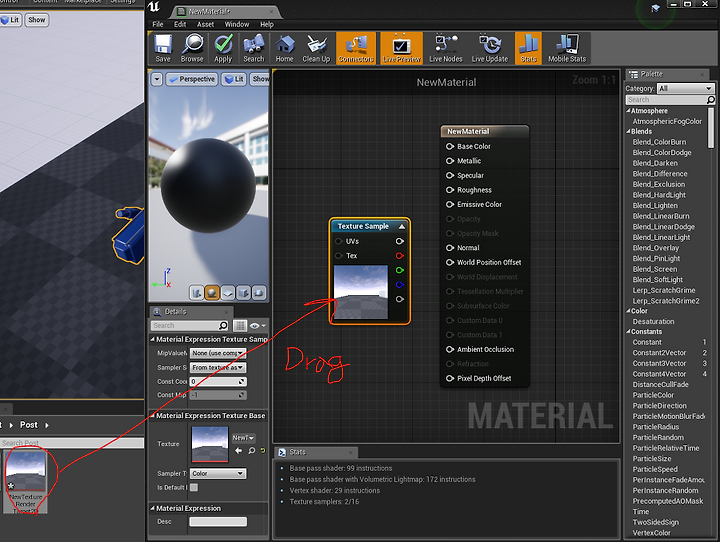Open the NewT texture asset dropdown

243,438
